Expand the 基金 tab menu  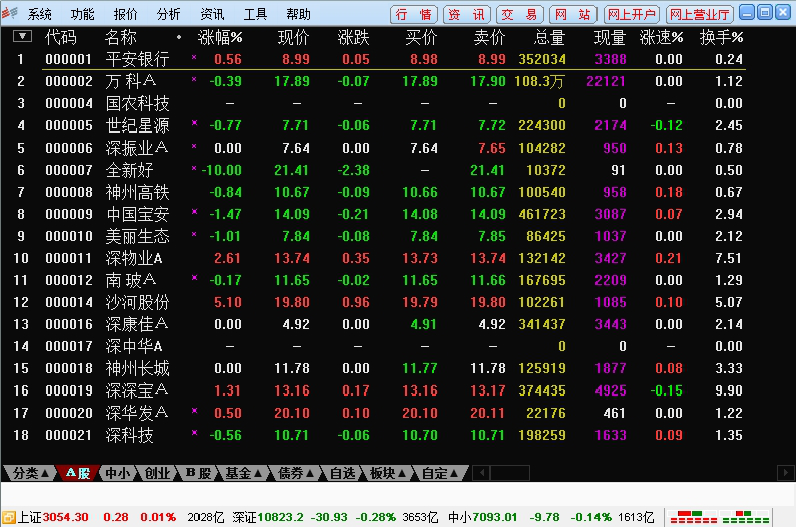pyautogui.click(x=243, y=473)
